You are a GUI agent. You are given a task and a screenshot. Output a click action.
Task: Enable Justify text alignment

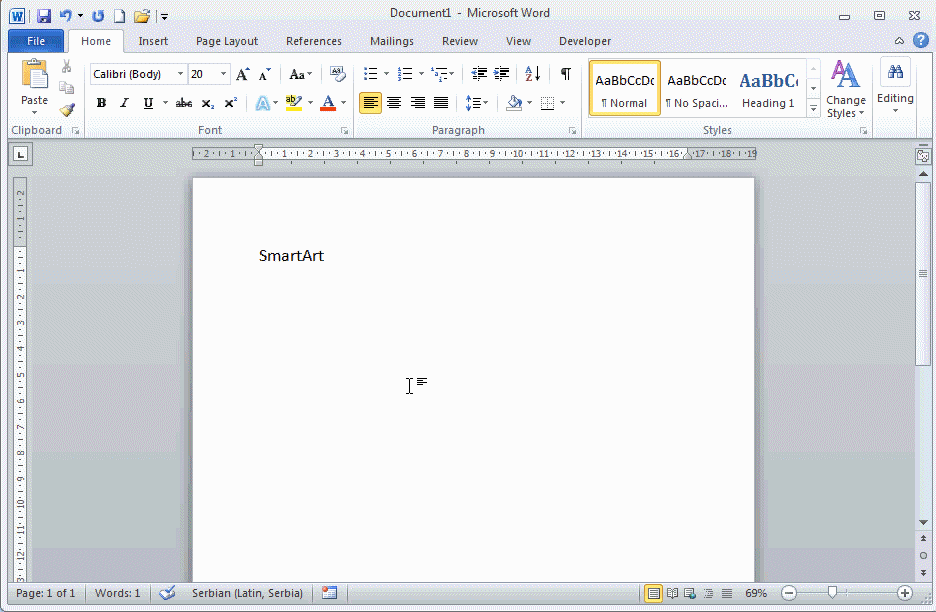[441, 103]
